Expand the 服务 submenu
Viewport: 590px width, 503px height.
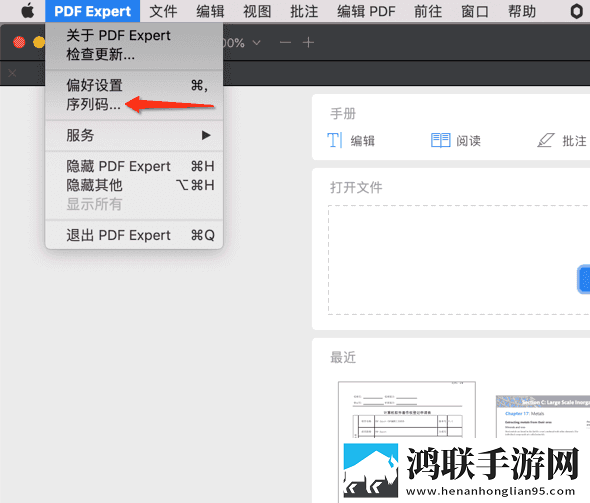[x=134, y=135]
